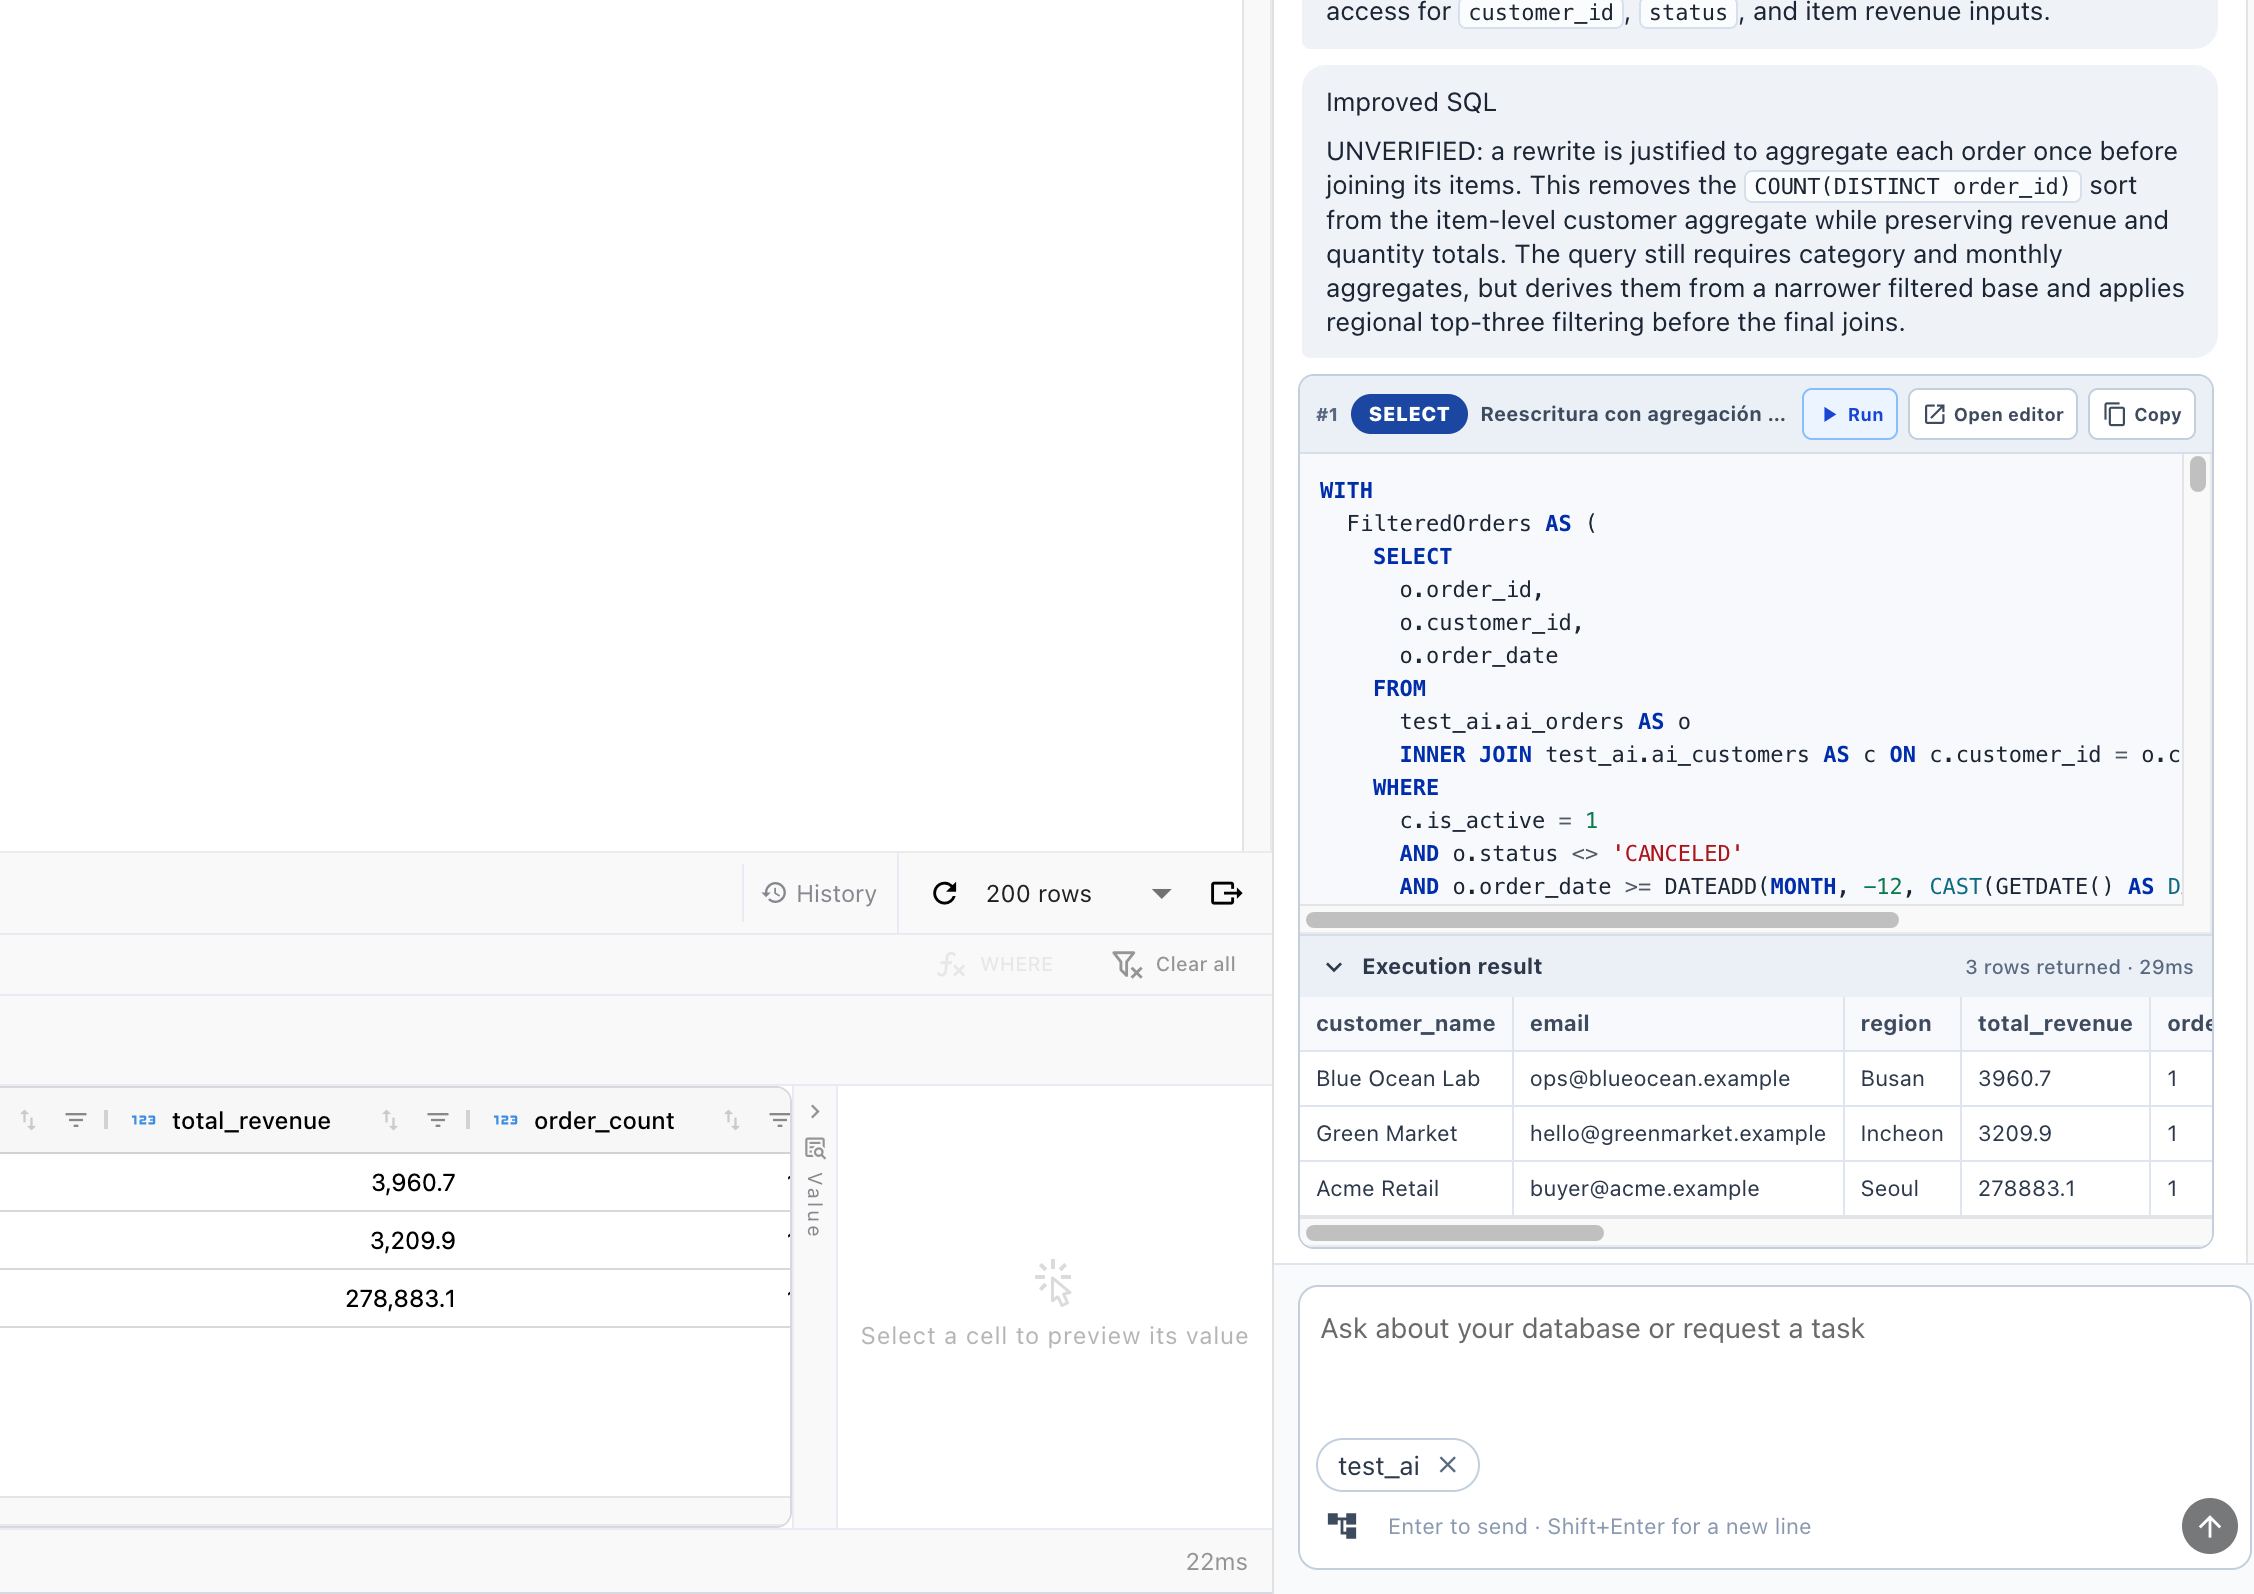The height and width of the screenshot is (1594, 2254).
Task: Click the 3960.7 cell in Execution result
Action: click(x=2055, y=1078)
